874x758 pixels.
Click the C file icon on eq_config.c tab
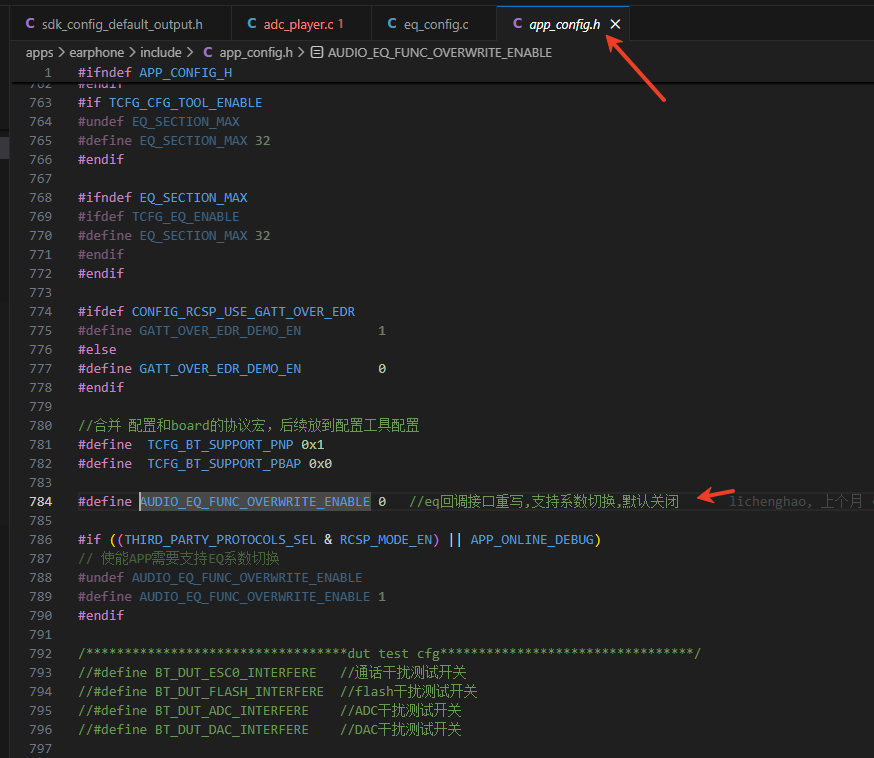click(x=392, y=23)
